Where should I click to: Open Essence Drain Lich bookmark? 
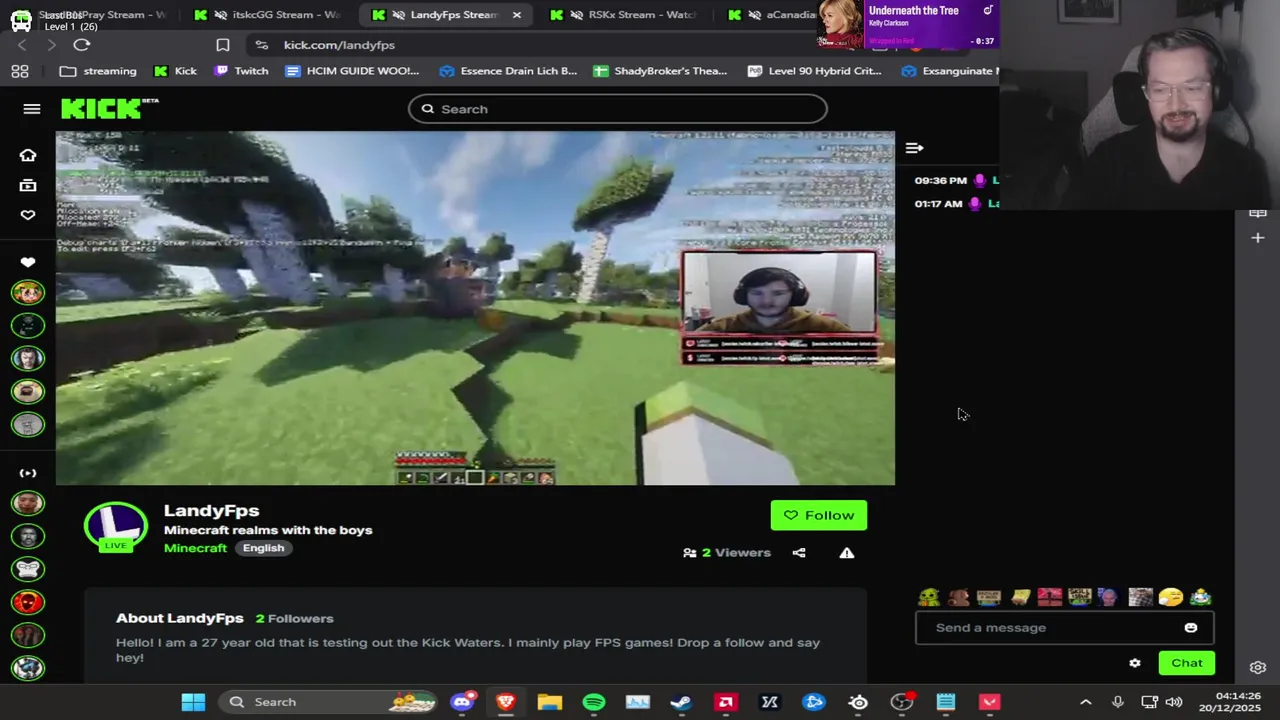pyautogui.click(x=509, y=71)
